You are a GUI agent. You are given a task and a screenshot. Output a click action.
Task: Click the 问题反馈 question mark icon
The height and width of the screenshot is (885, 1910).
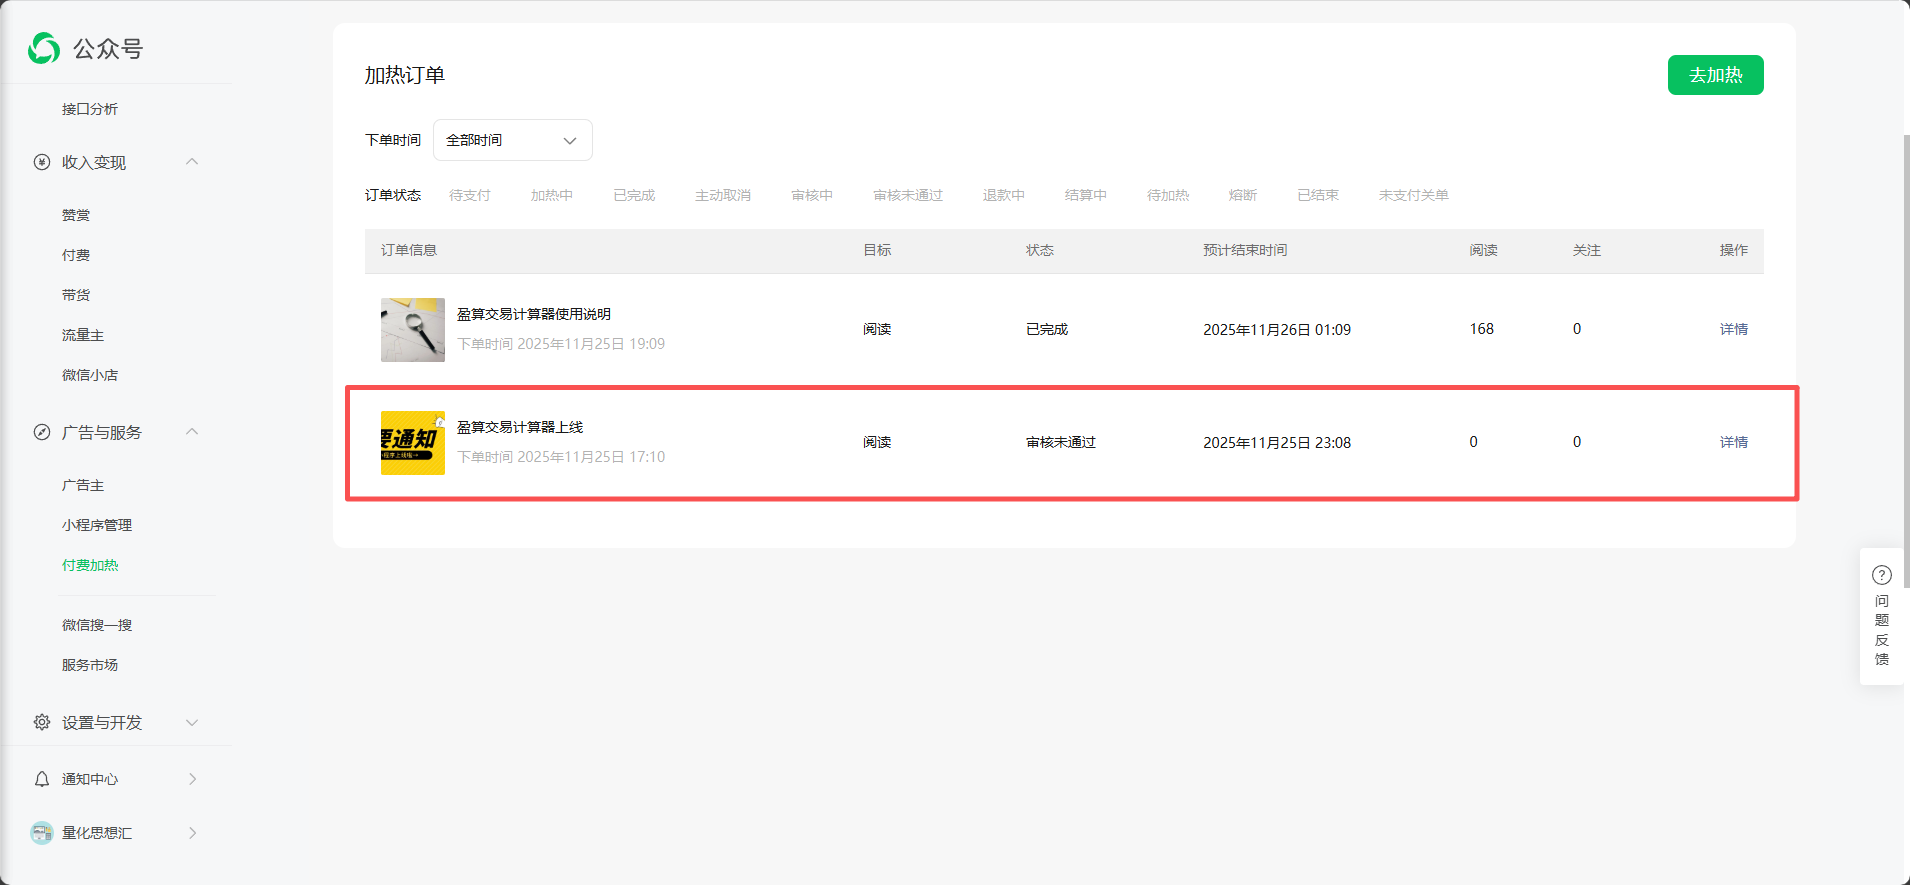pyautogui.click(x=1881, y=575)
